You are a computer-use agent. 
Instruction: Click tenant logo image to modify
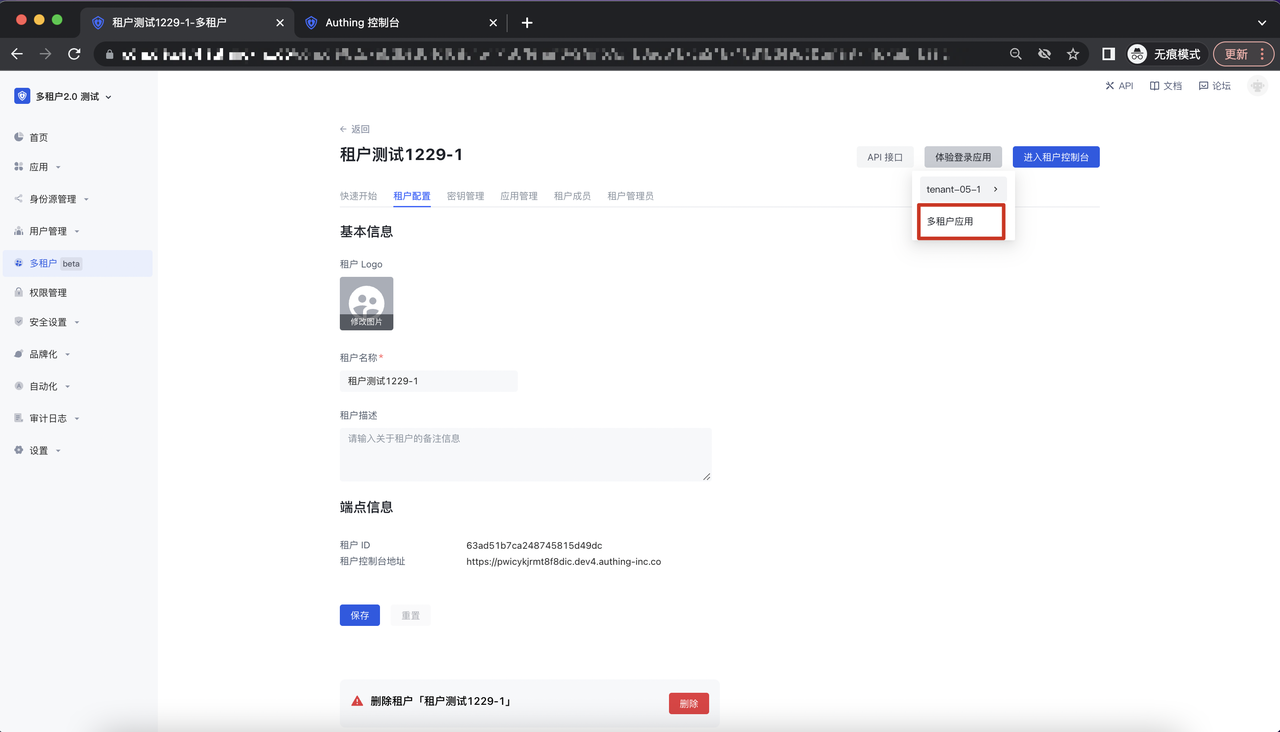coord(366,303)
